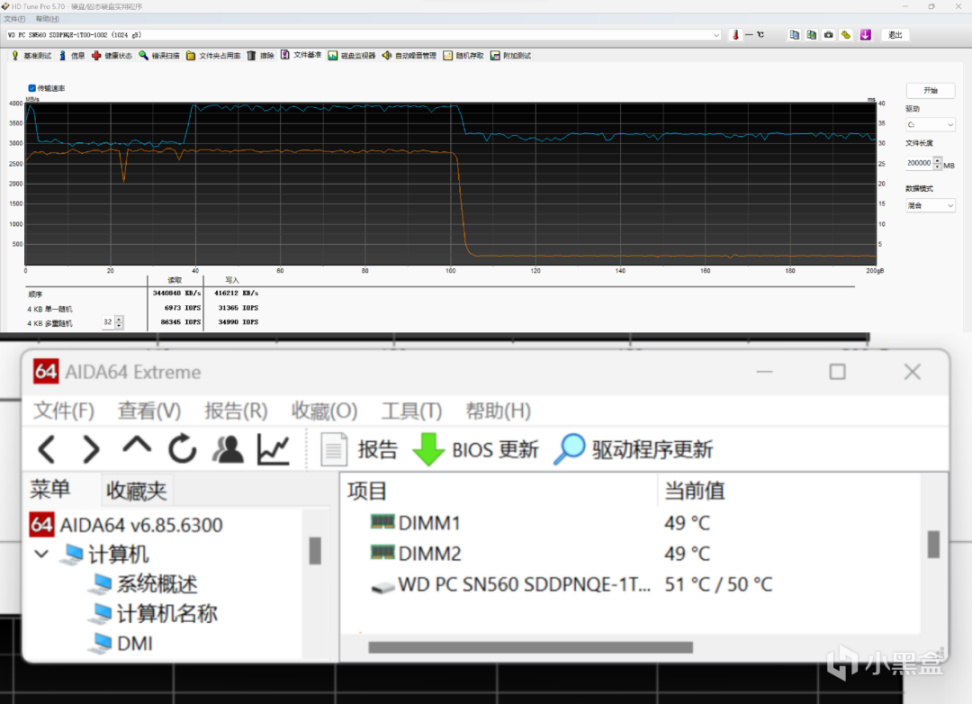Click the AIDA64 forward arrow
Image resolution: width=972 pixels, height=704 pixels.
(91, 449)
